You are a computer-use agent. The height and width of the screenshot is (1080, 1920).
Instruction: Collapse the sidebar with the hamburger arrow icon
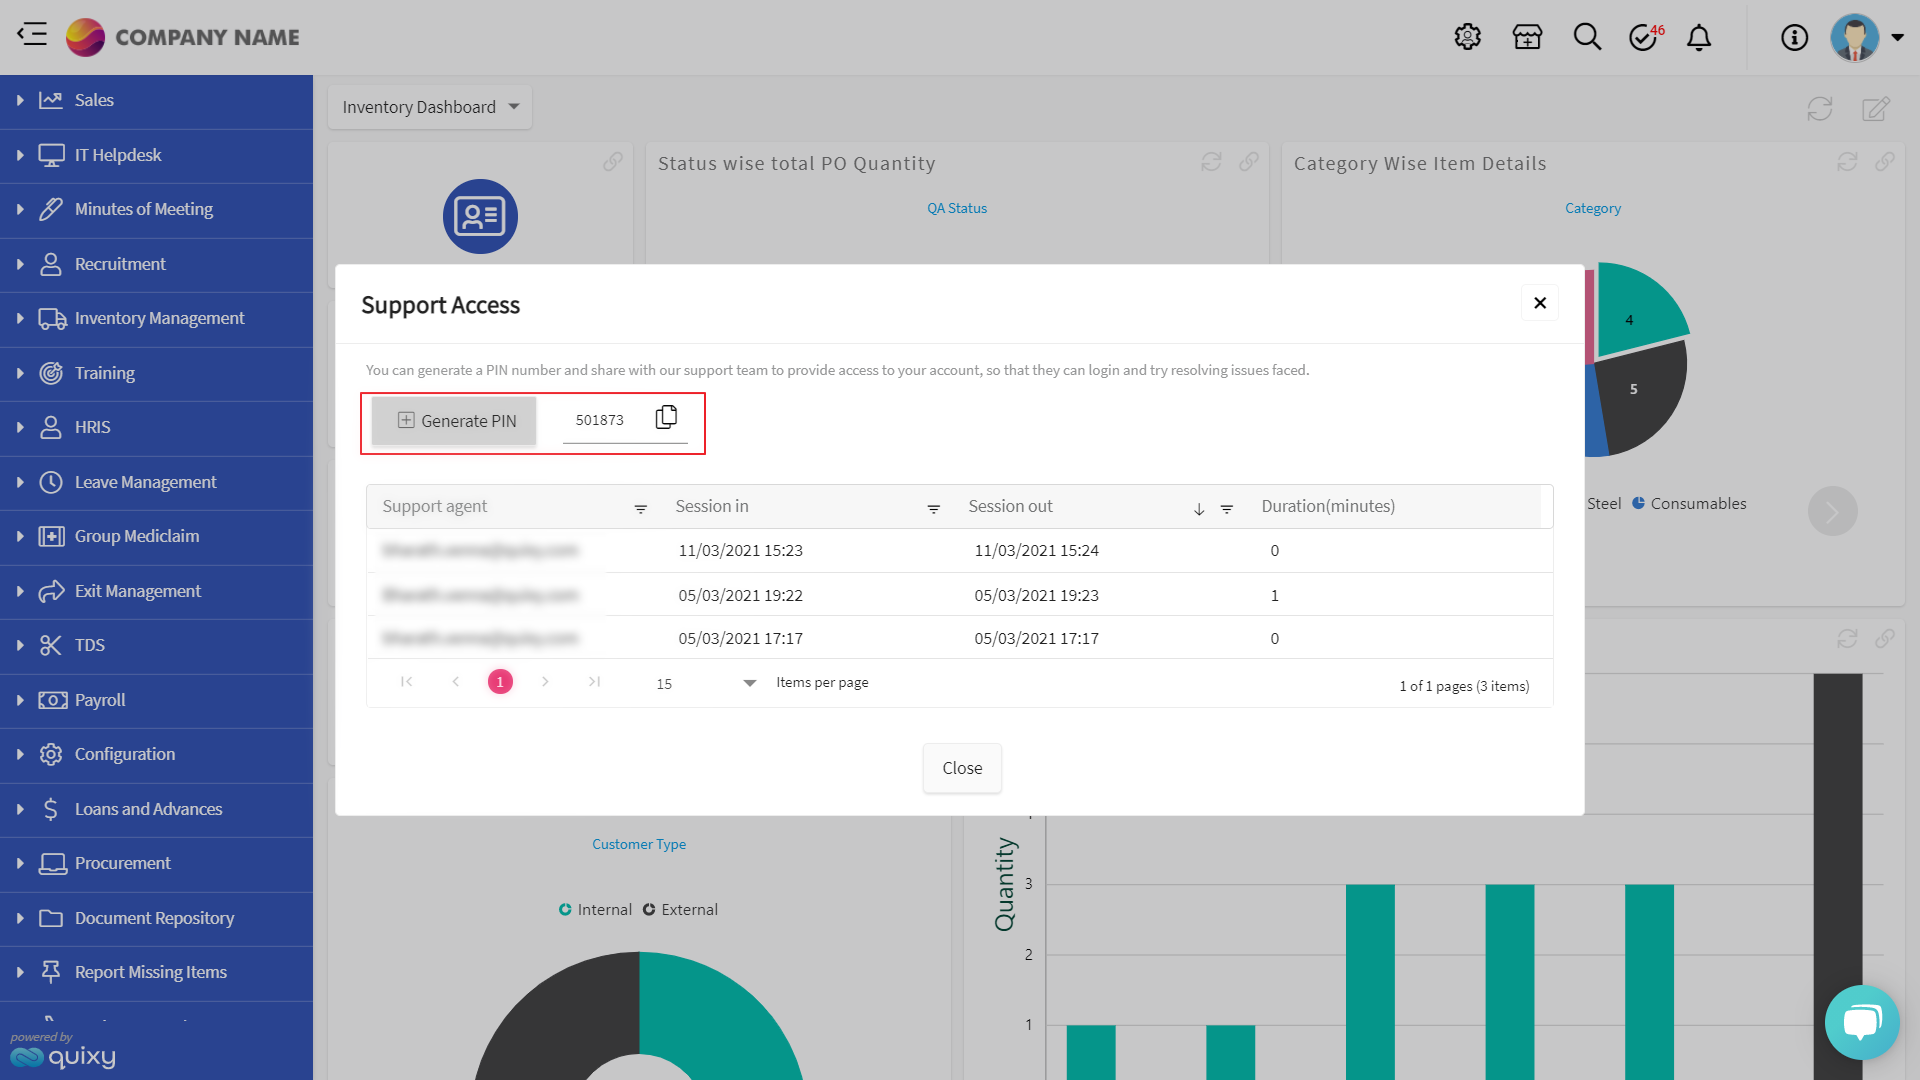click(x=32, y=35)
